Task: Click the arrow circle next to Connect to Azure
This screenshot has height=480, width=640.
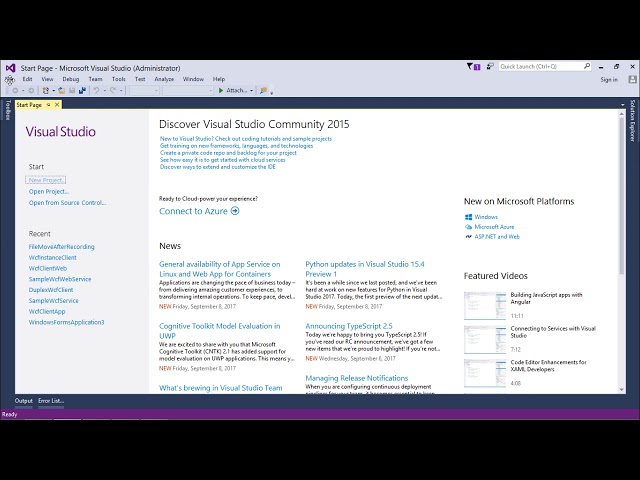Action: pos(235,211)
